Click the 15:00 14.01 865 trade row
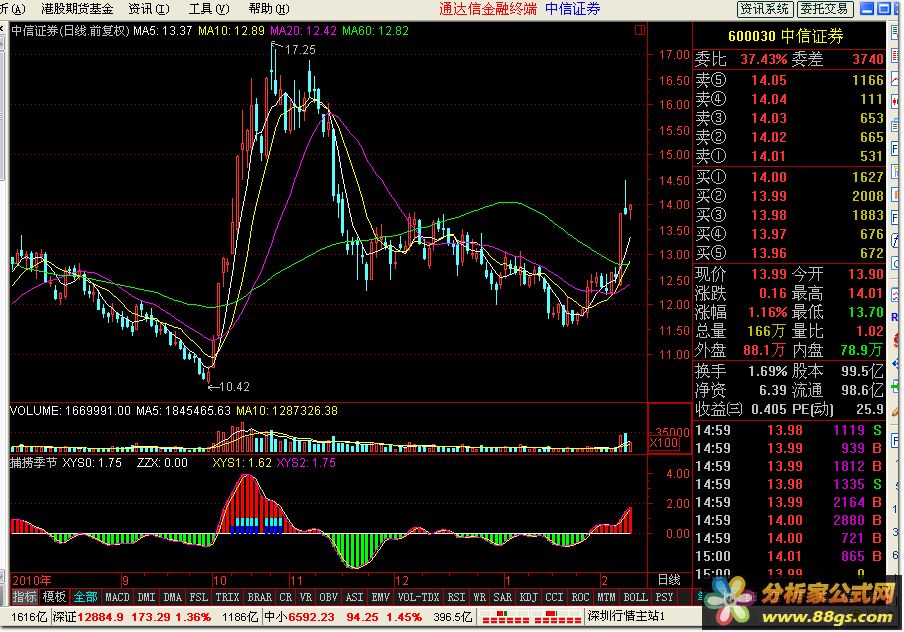The height and width of the screenshot is (632, 904). (x=789, y=556)
